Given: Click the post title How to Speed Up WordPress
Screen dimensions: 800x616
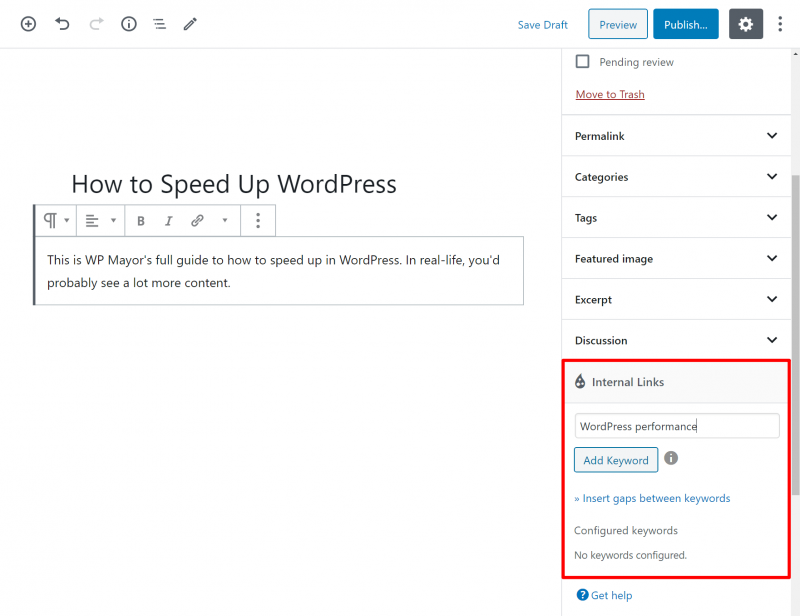Looking at the screenshot, I should point(234,184).
